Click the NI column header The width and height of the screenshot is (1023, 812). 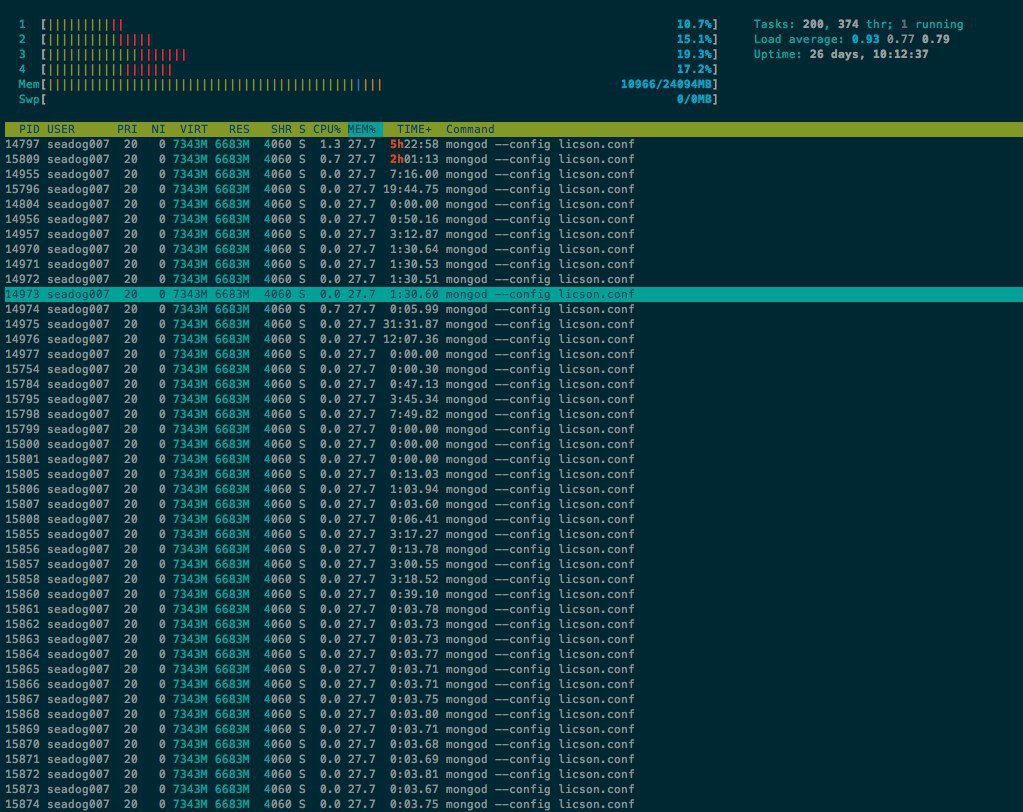(159, 129)
